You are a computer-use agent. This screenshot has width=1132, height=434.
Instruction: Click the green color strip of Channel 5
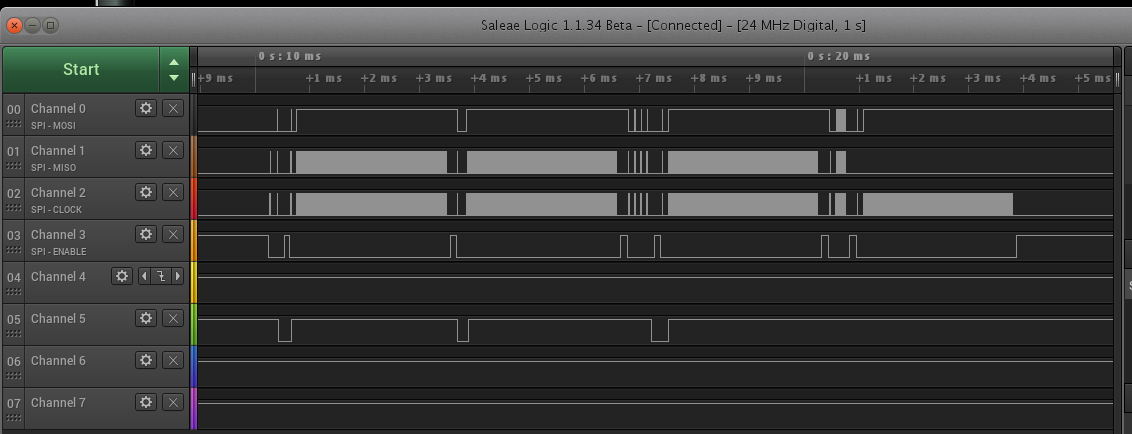coord(193,324)
